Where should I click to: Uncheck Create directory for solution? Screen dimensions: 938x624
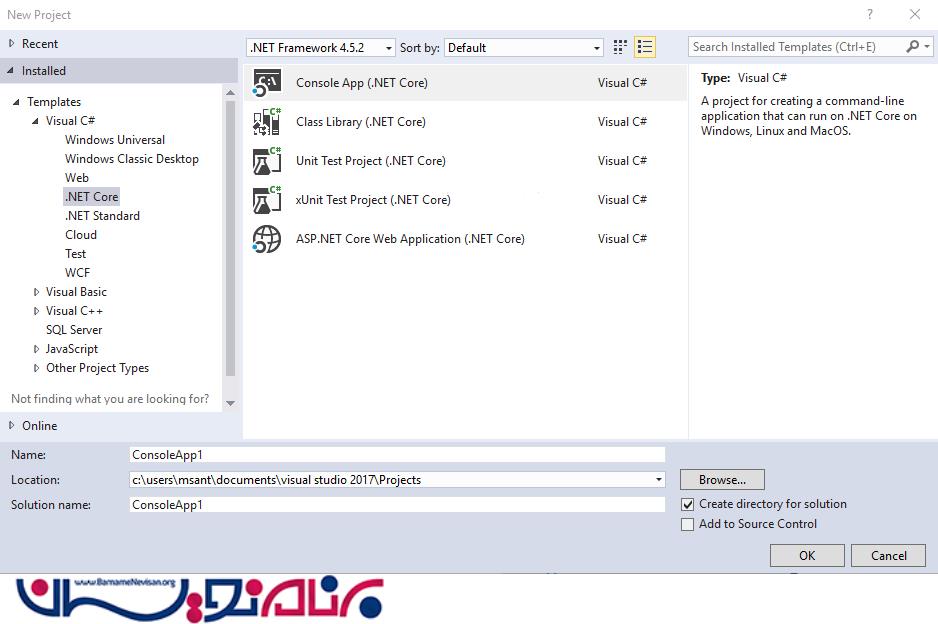coord(687,505)
